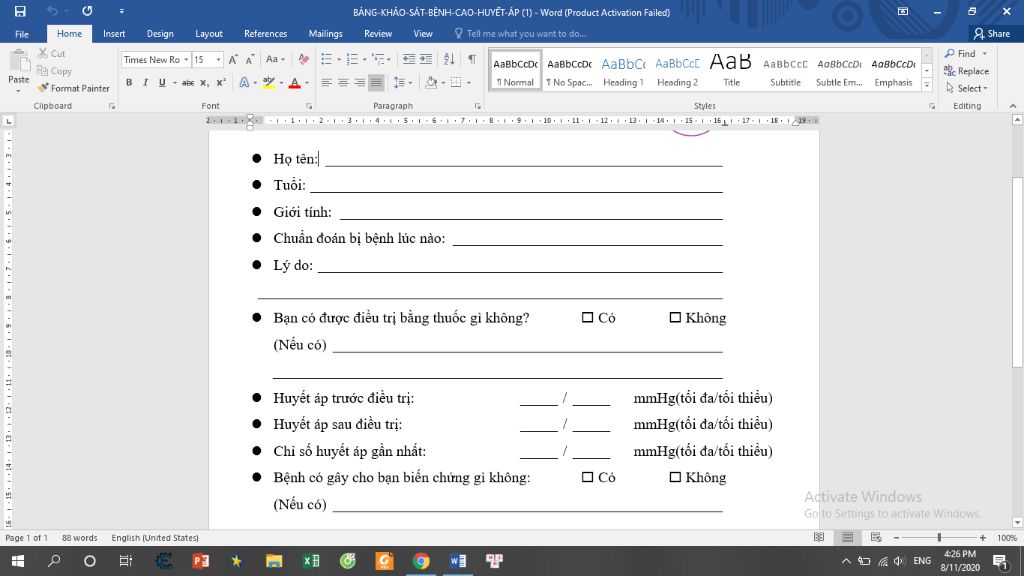Decrease font size with Shrink Font
Screen dimensions: 1024x576
pyautogui.click(x=249, y=59)
